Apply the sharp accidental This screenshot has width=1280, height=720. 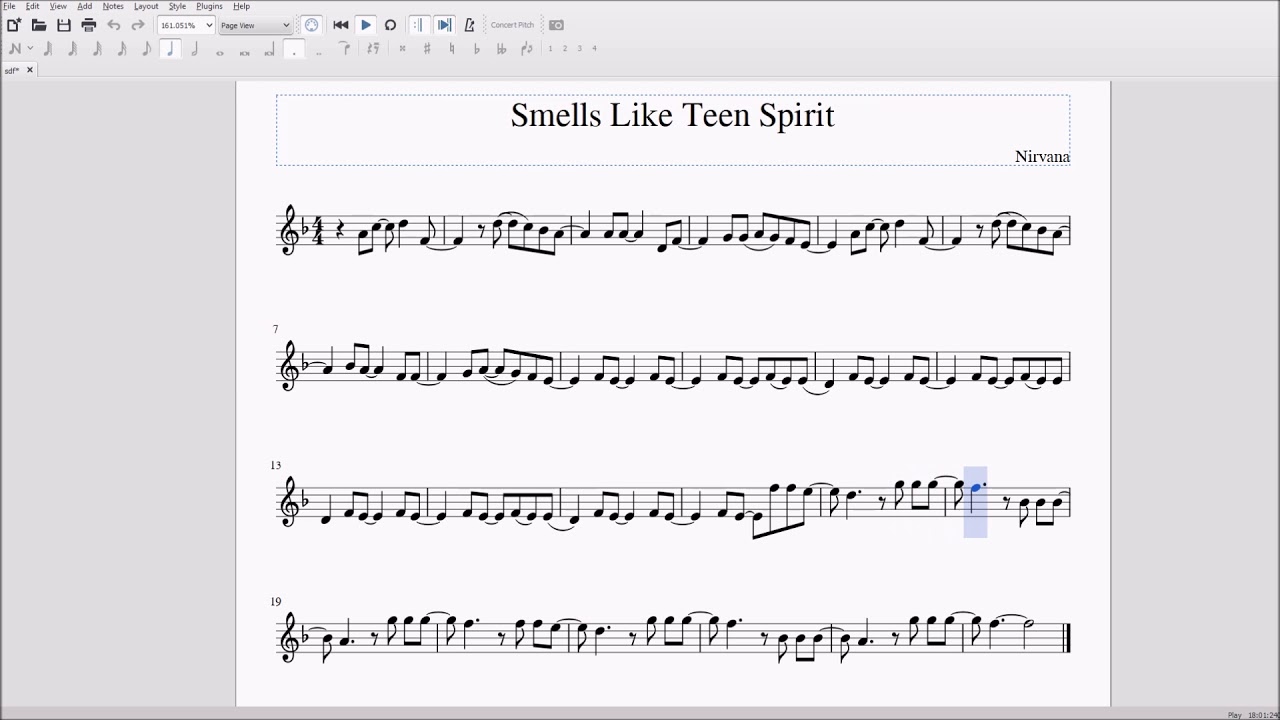pos(427,48)
